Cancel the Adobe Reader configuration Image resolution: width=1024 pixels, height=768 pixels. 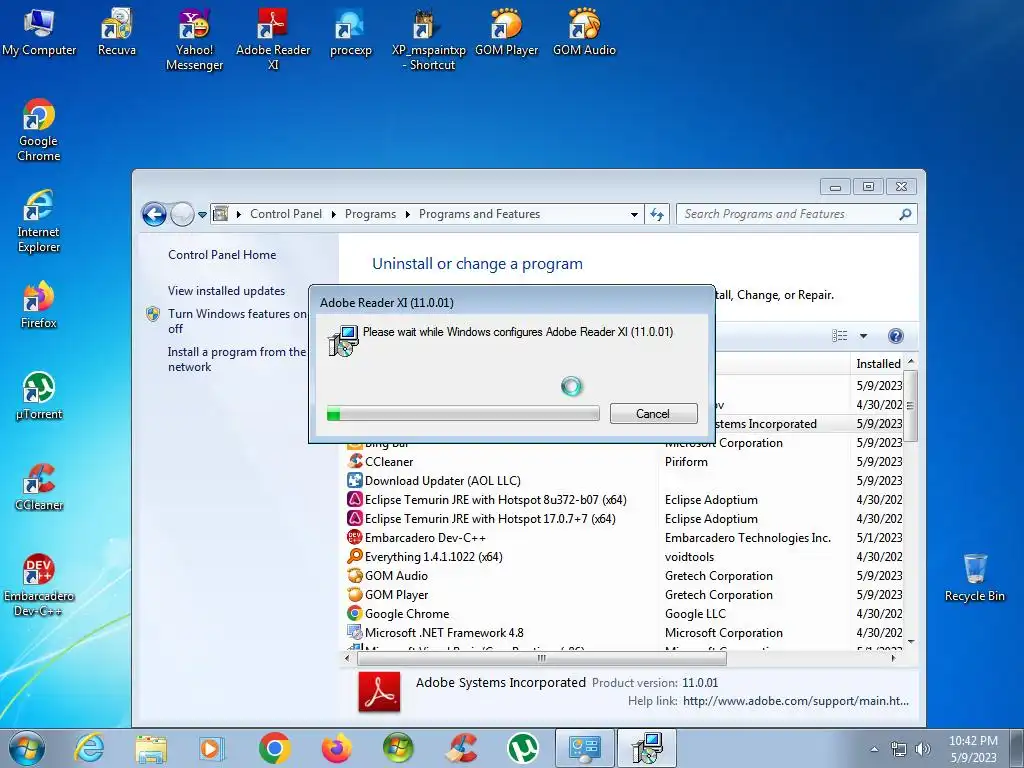[653, 413]
